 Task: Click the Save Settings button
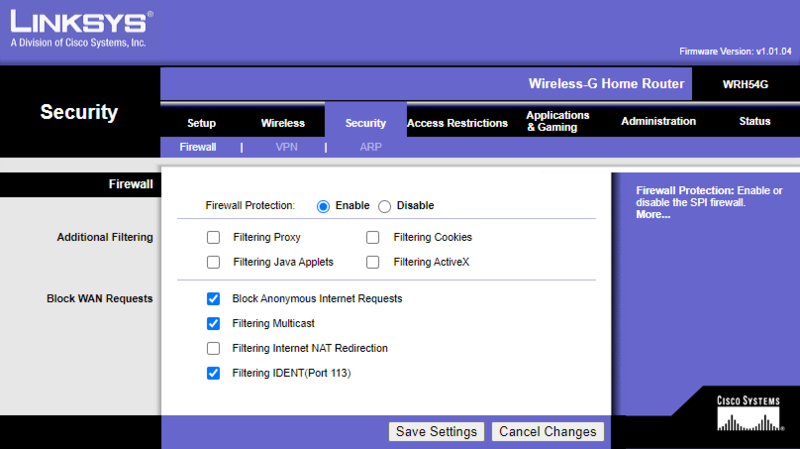pos(436,432)
